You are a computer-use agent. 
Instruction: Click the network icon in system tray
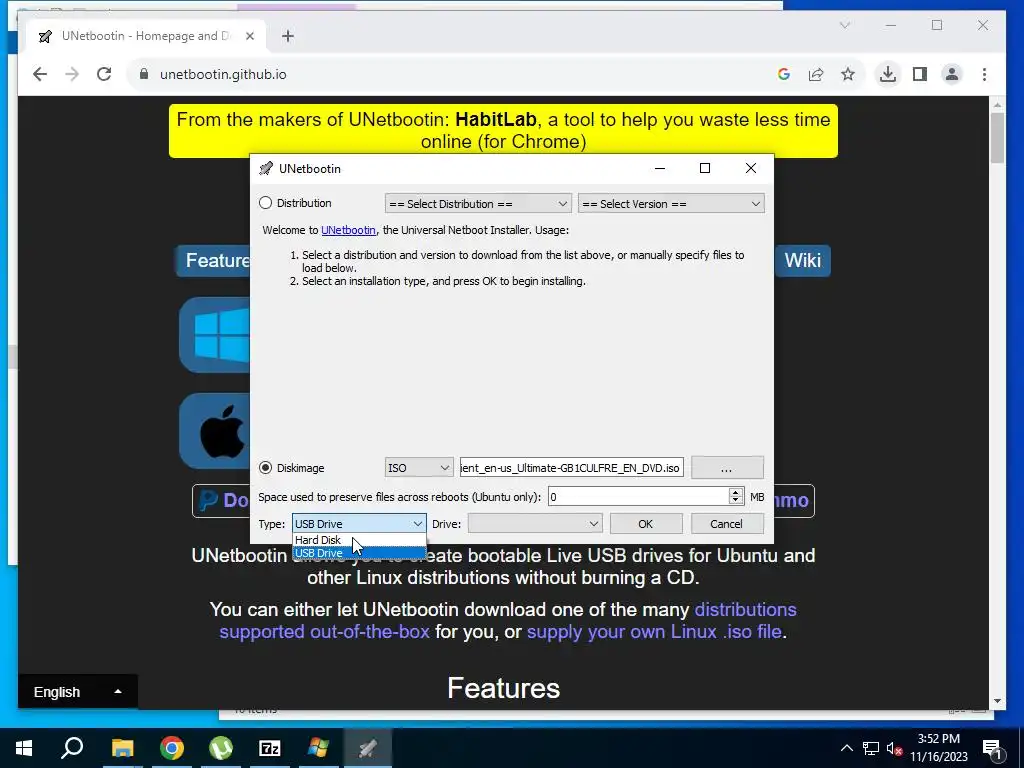871,748
